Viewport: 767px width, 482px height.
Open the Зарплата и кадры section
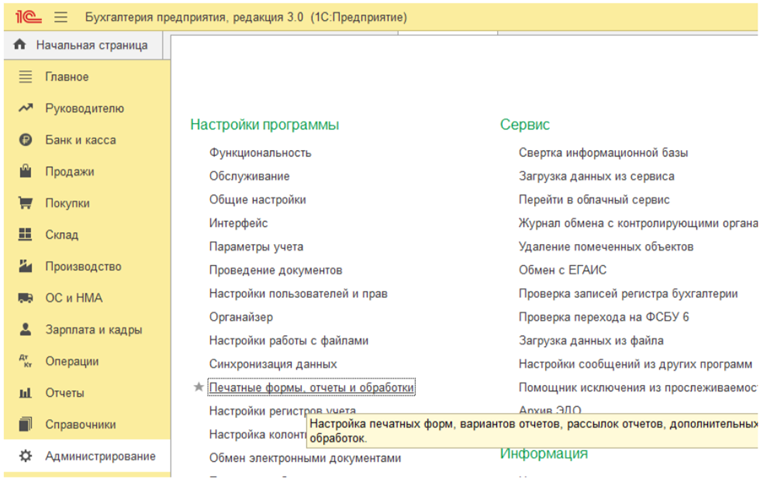93,330
